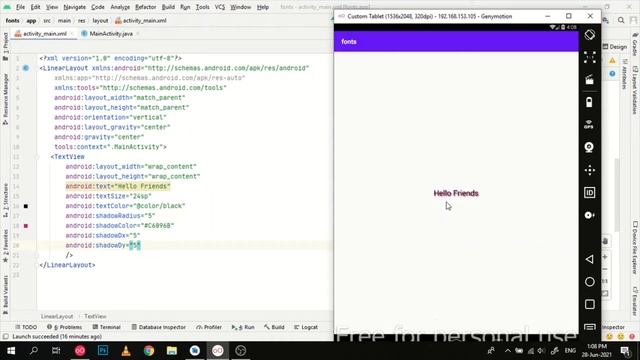Click the ENG language indicator in system tray
Image resolution: width=640 pixels, height=360 pixels.
[x=570, y=351]
